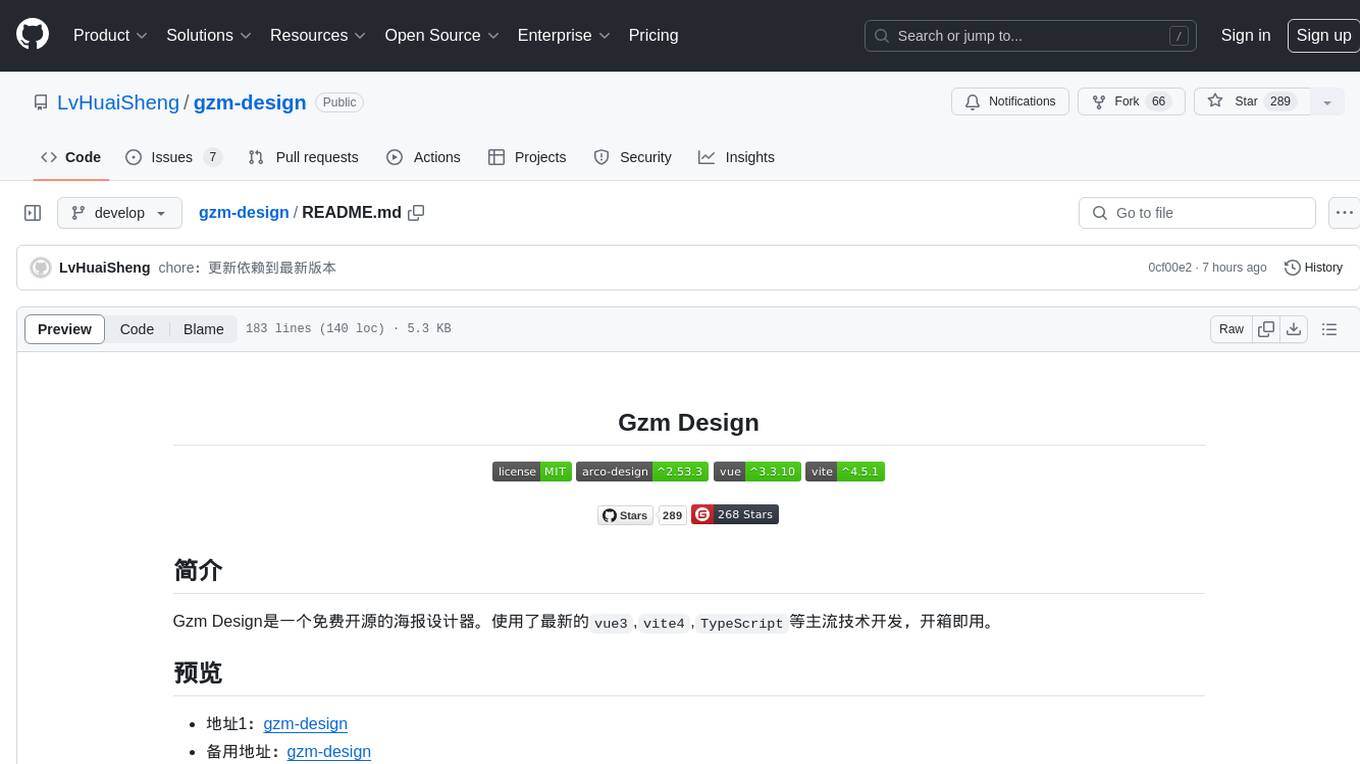Viewport: 1360px width, 764px height.
Task: Click the Issues counter 7
Action: pyautogui.click(x=212, y=157)
